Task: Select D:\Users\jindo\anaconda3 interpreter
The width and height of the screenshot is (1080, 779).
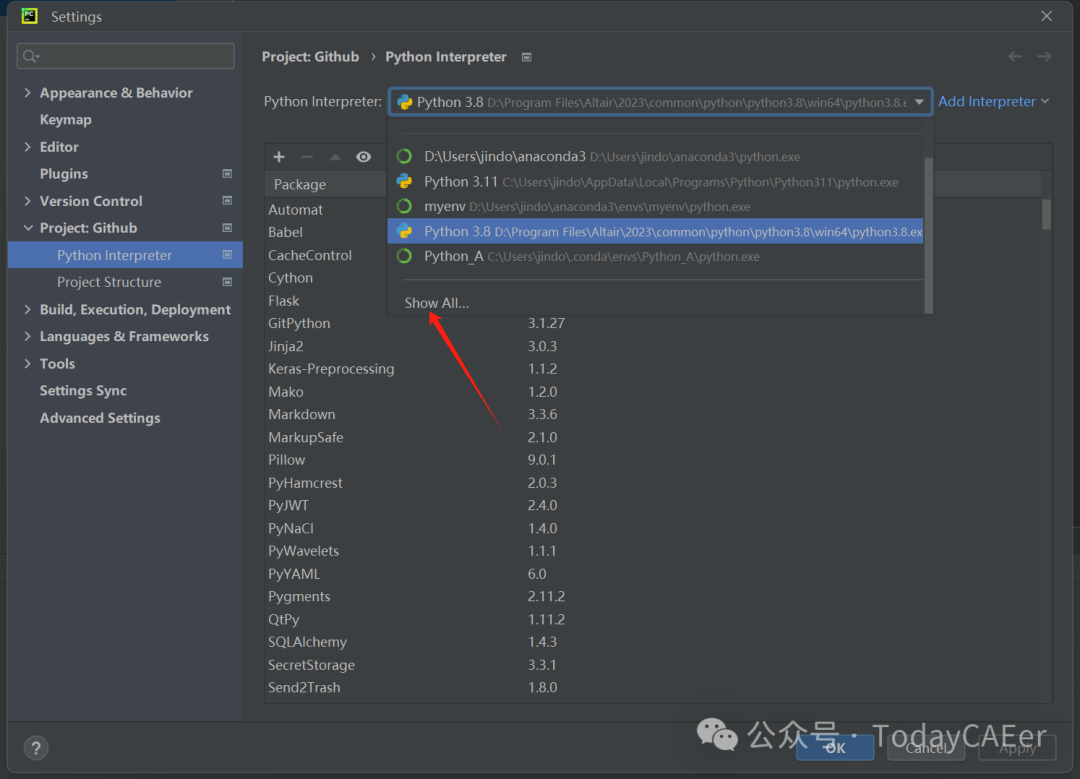Action: tap(655, 156)
